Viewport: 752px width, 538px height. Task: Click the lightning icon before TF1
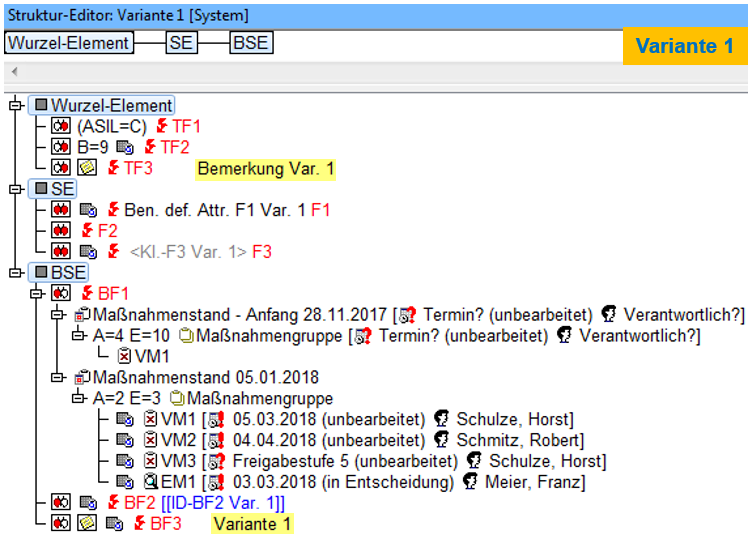coord(162,126)
